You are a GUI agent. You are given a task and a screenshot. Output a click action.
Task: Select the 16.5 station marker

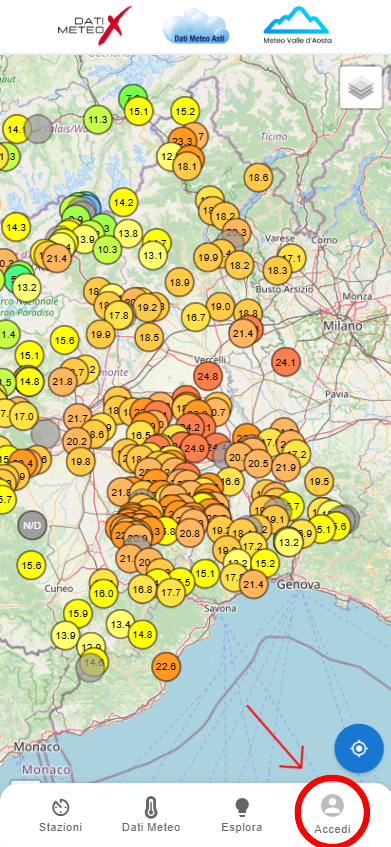tap(140, 435)
